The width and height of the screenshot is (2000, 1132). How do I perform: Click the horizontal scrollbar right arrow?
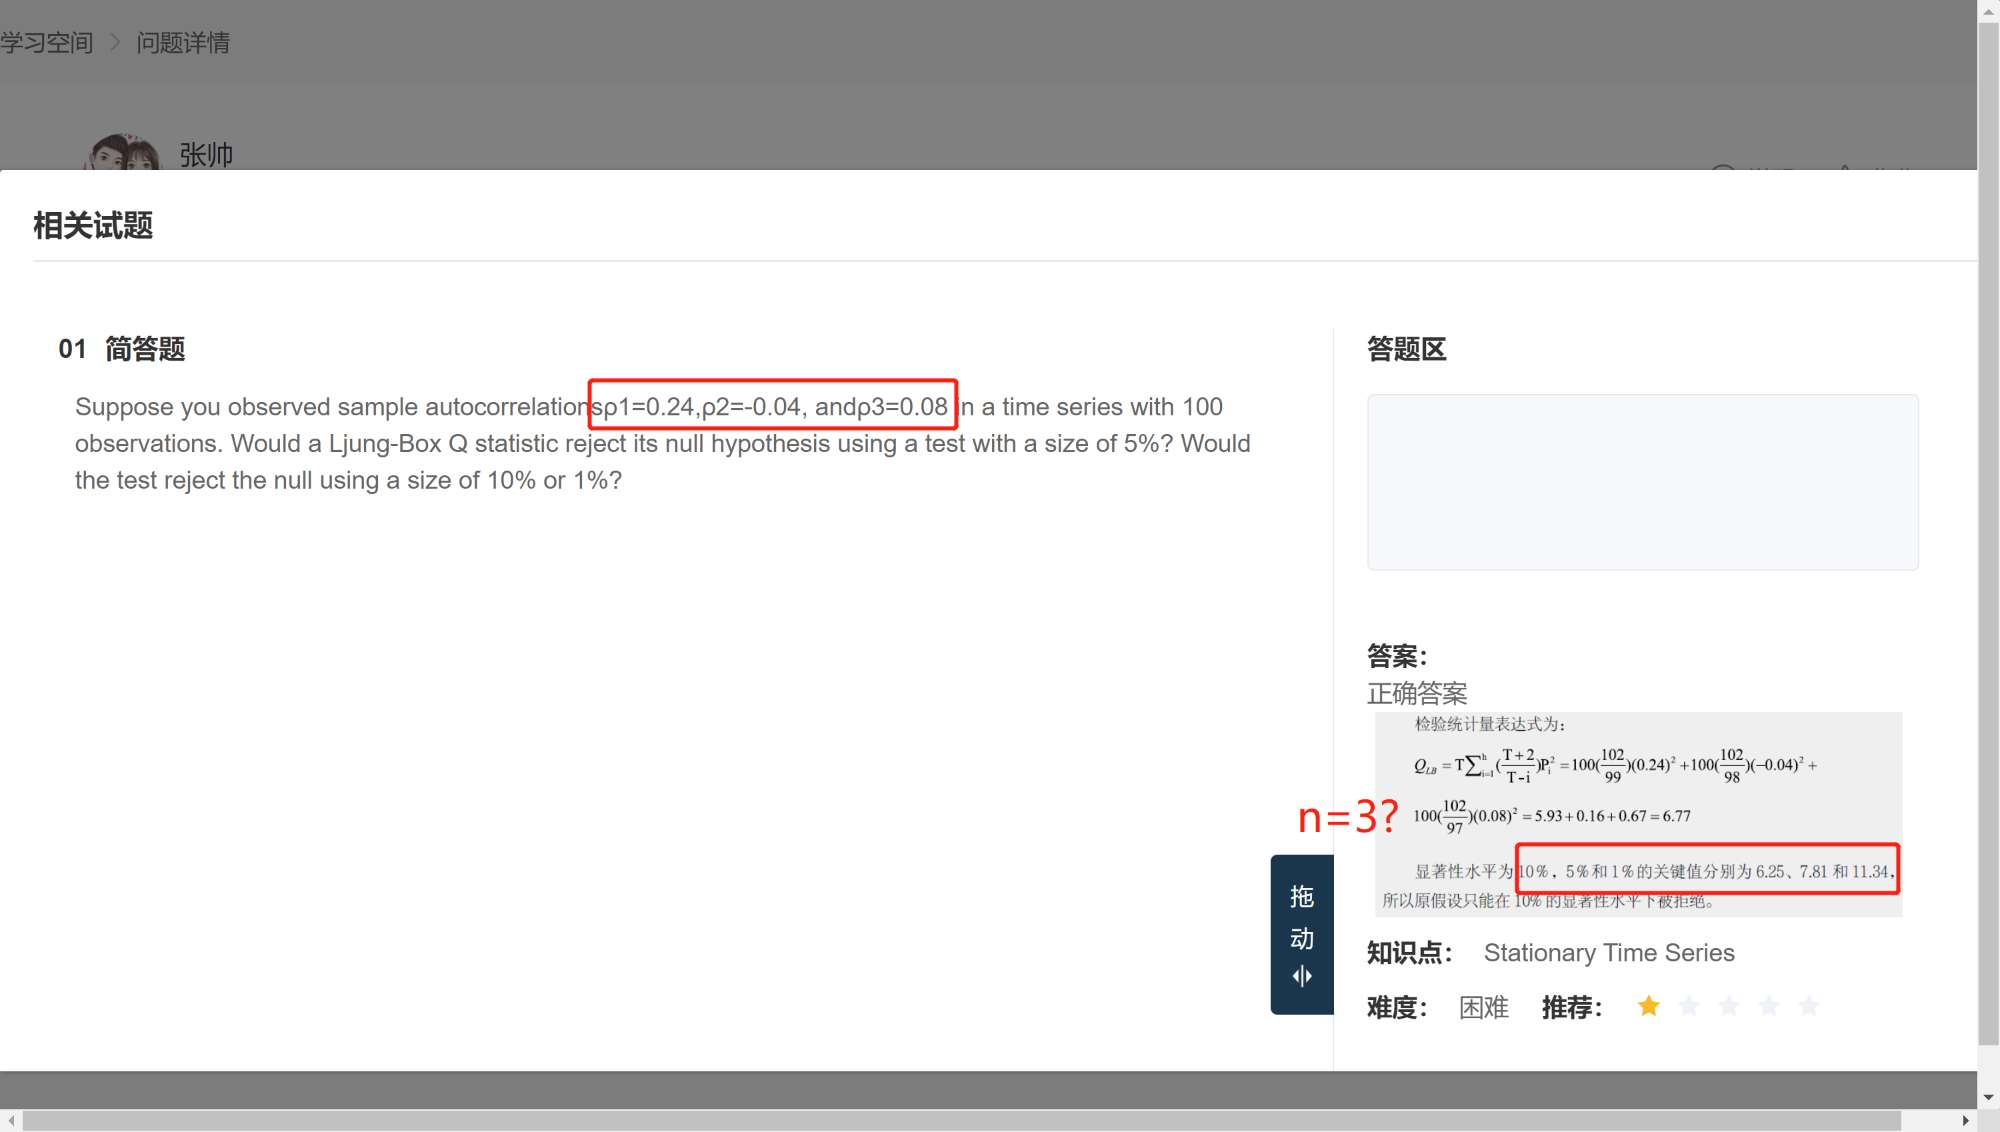click(x=1966, y=1121)
